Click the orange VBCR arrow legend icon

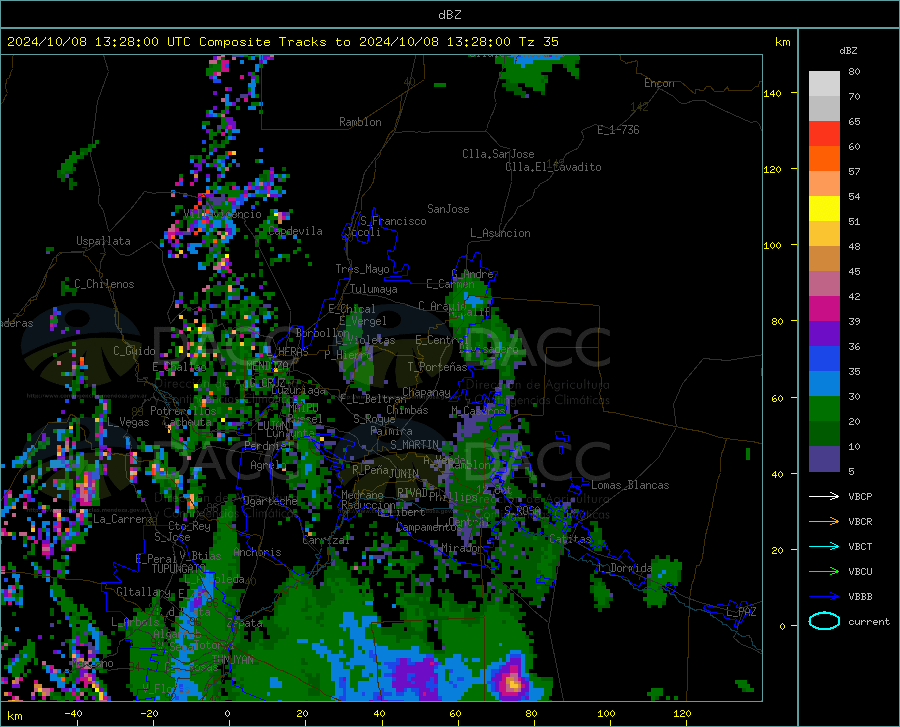[824, 521]
